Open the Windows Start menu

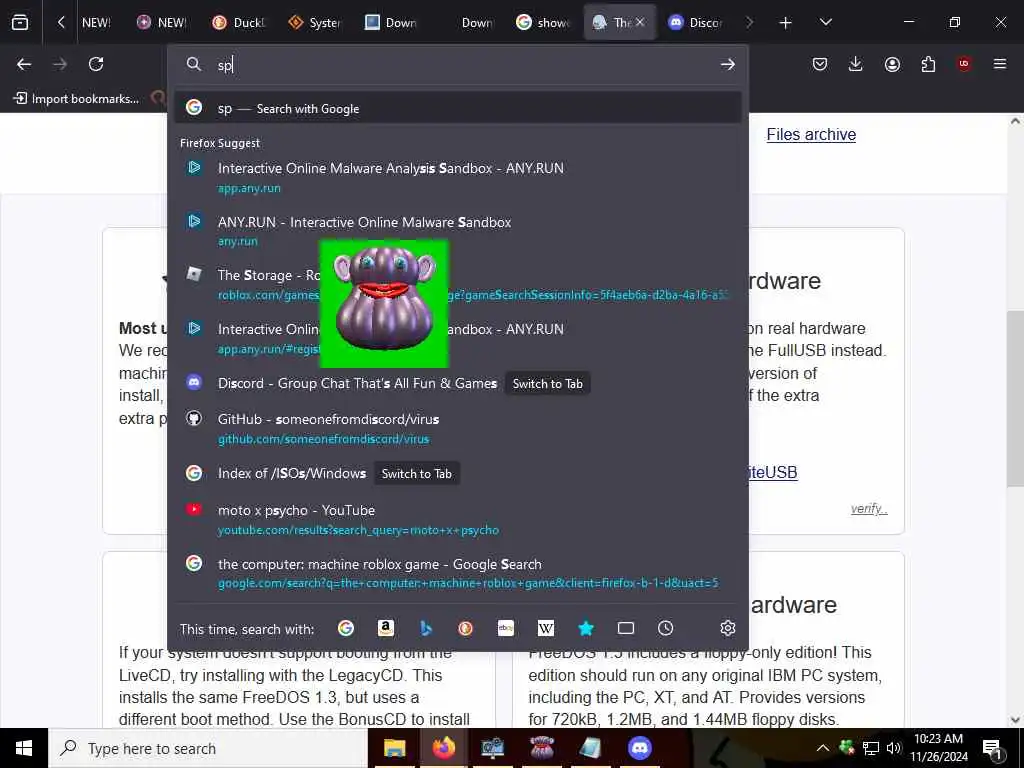(24, 748)
